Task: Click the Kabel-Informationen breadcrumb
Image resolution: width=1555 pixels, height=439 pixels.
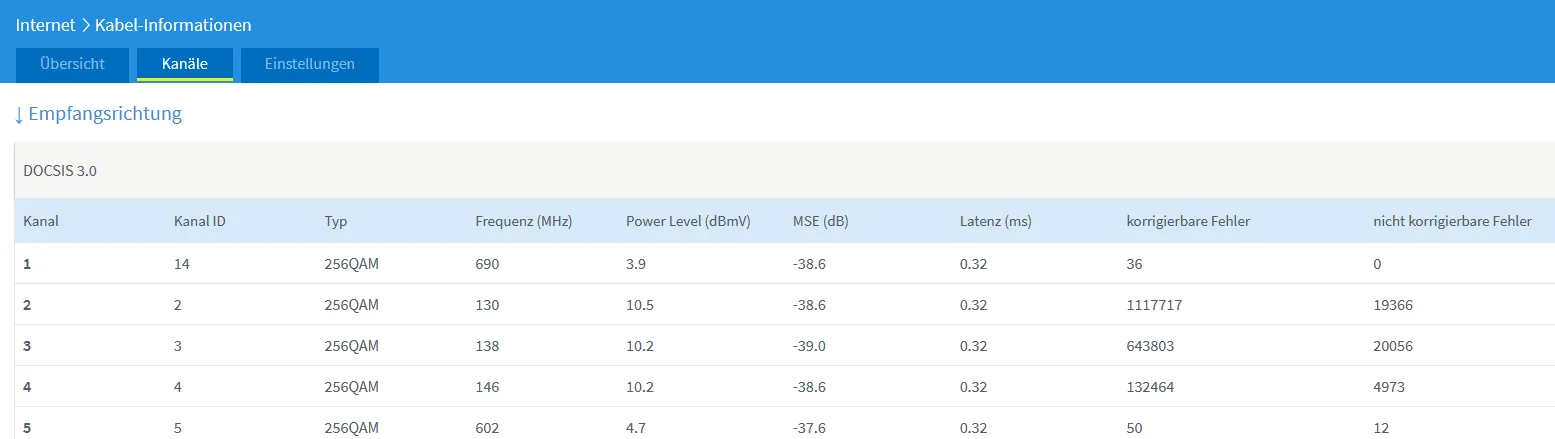Action: coord(173,24)
